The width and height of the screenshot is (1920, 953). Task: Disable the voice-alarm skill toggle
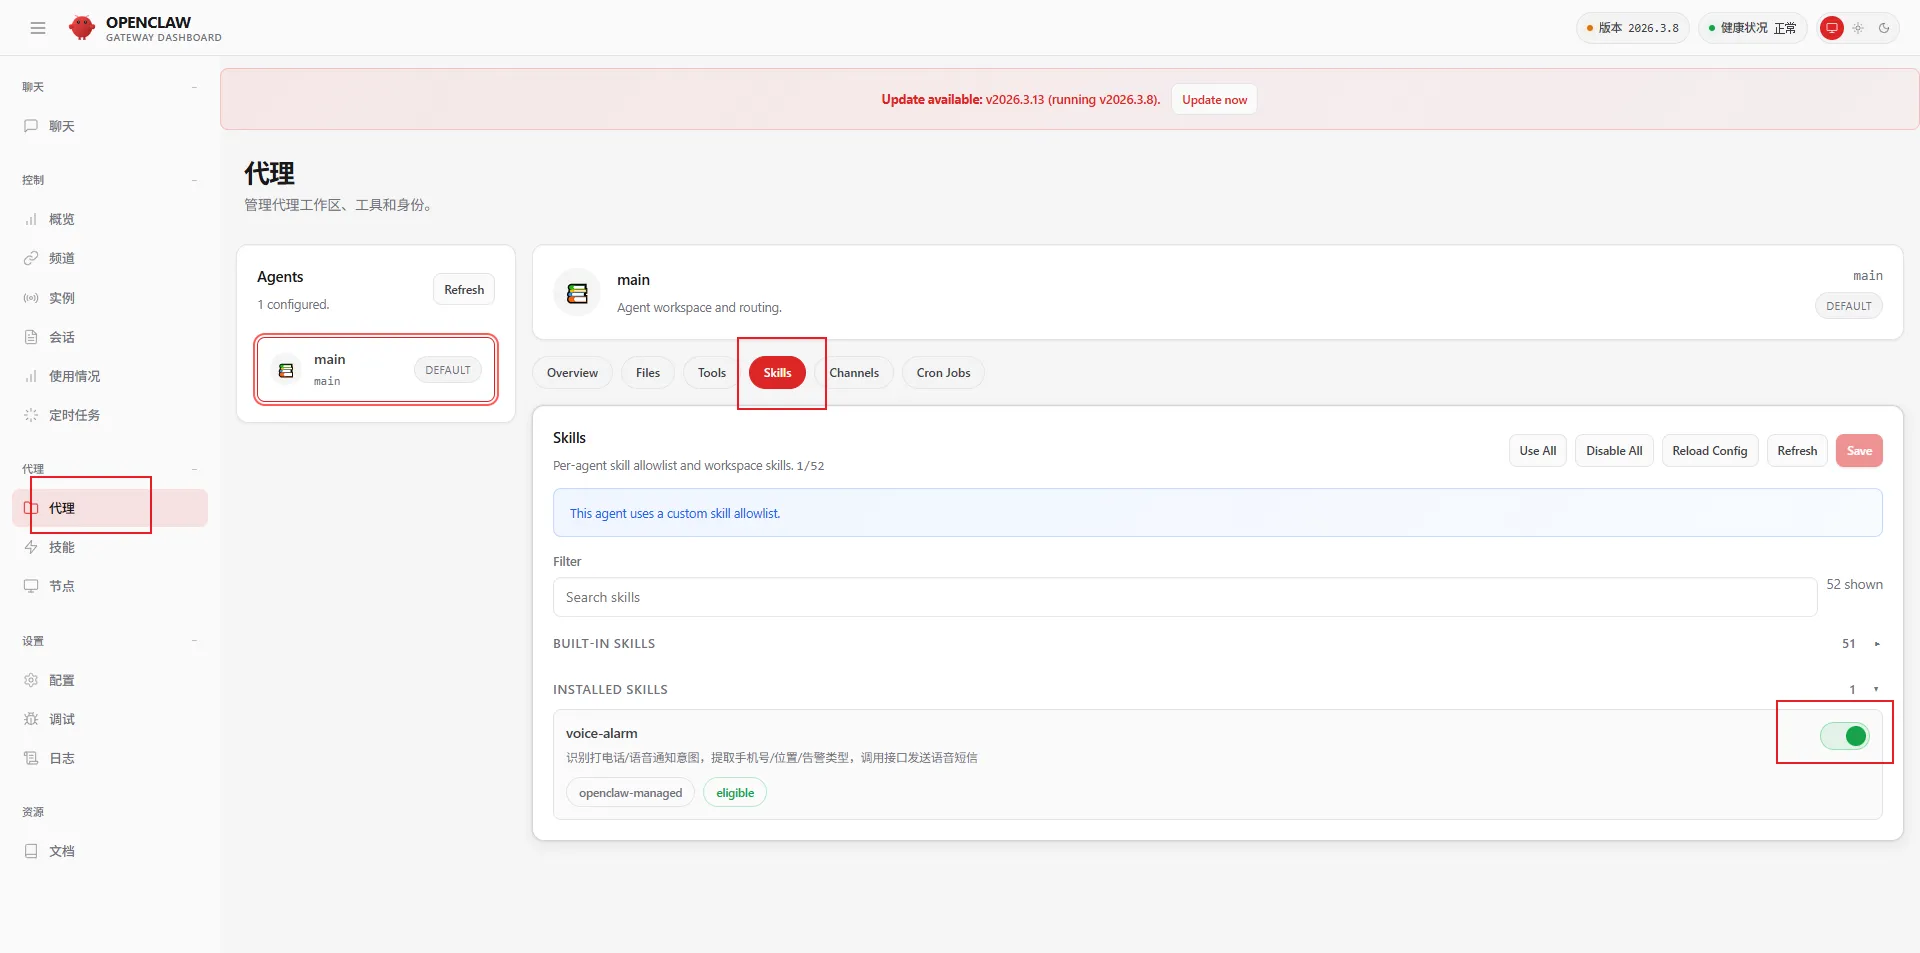[1844, 736]
